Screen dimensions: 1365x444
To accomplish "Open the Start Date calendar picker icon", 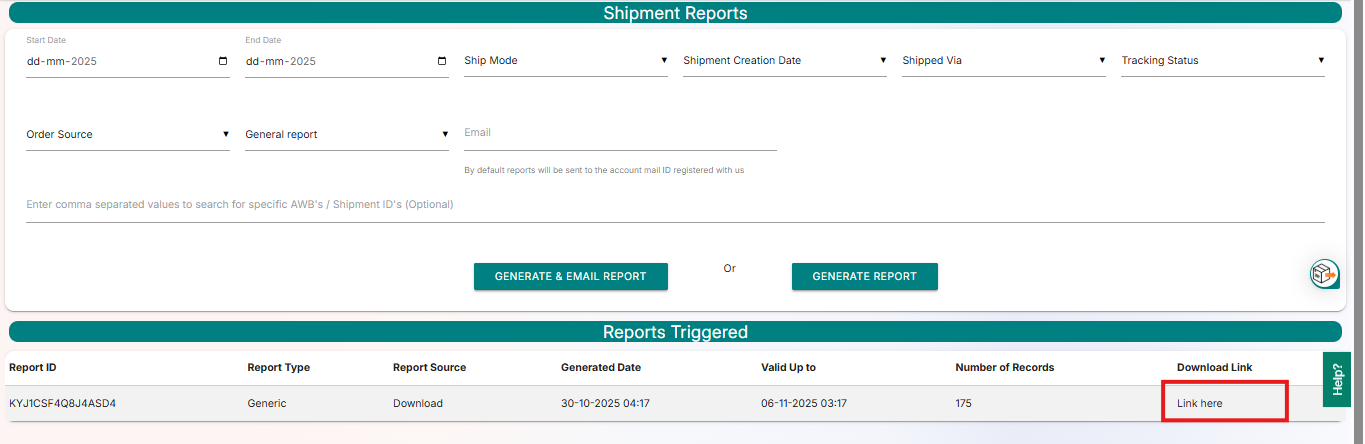I will click(222, 61).
